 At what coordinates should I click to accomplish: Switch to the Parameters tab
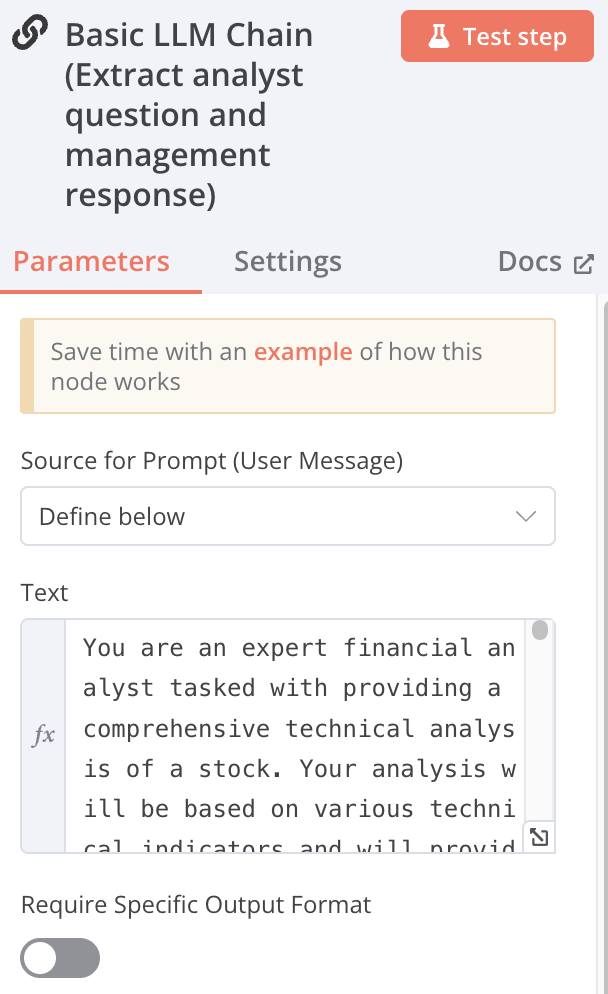coord(92,262)
